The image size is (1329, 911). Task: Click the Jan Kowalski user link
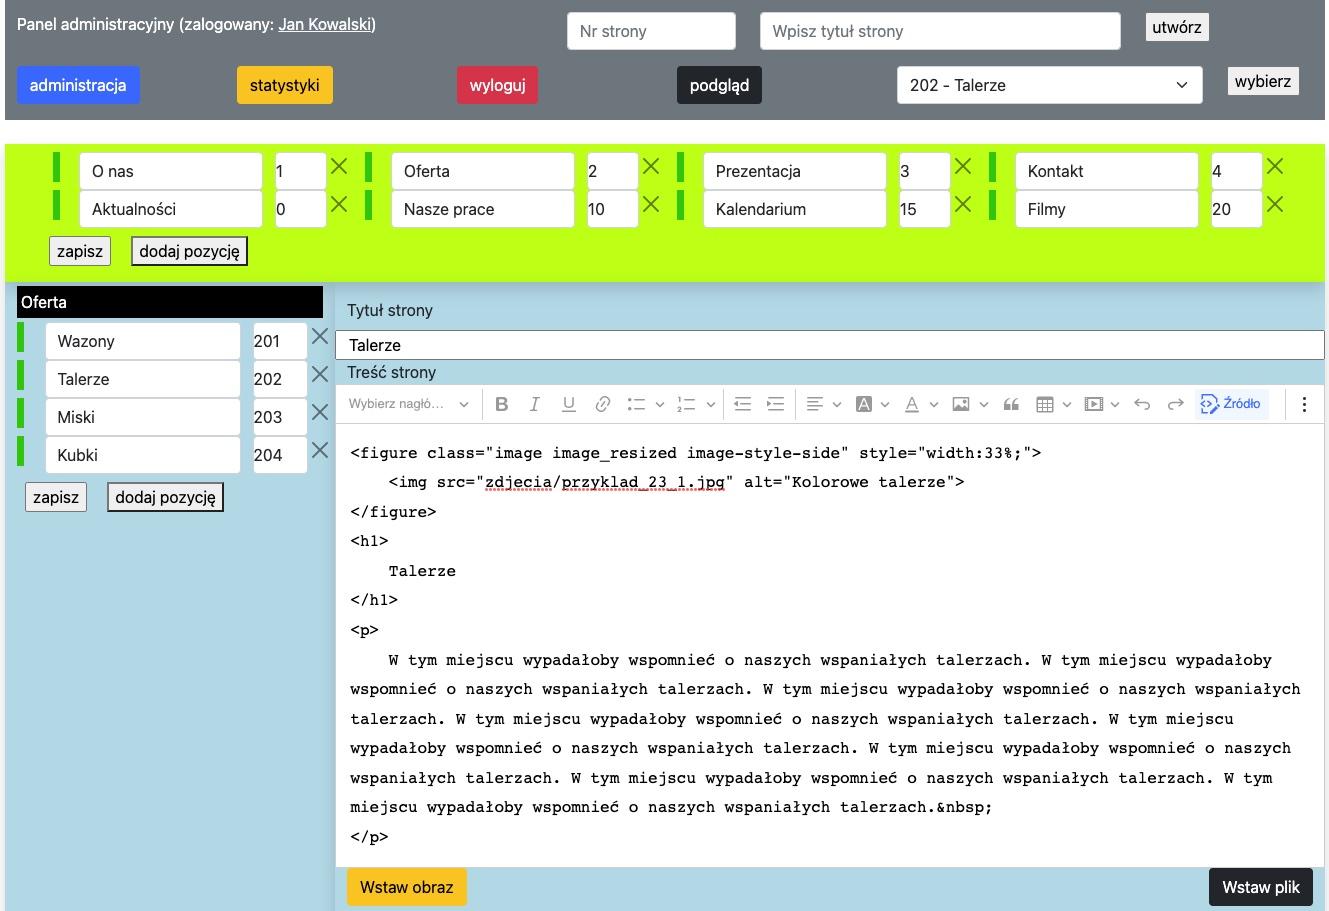pyautogui.click(x=325, y=24)
